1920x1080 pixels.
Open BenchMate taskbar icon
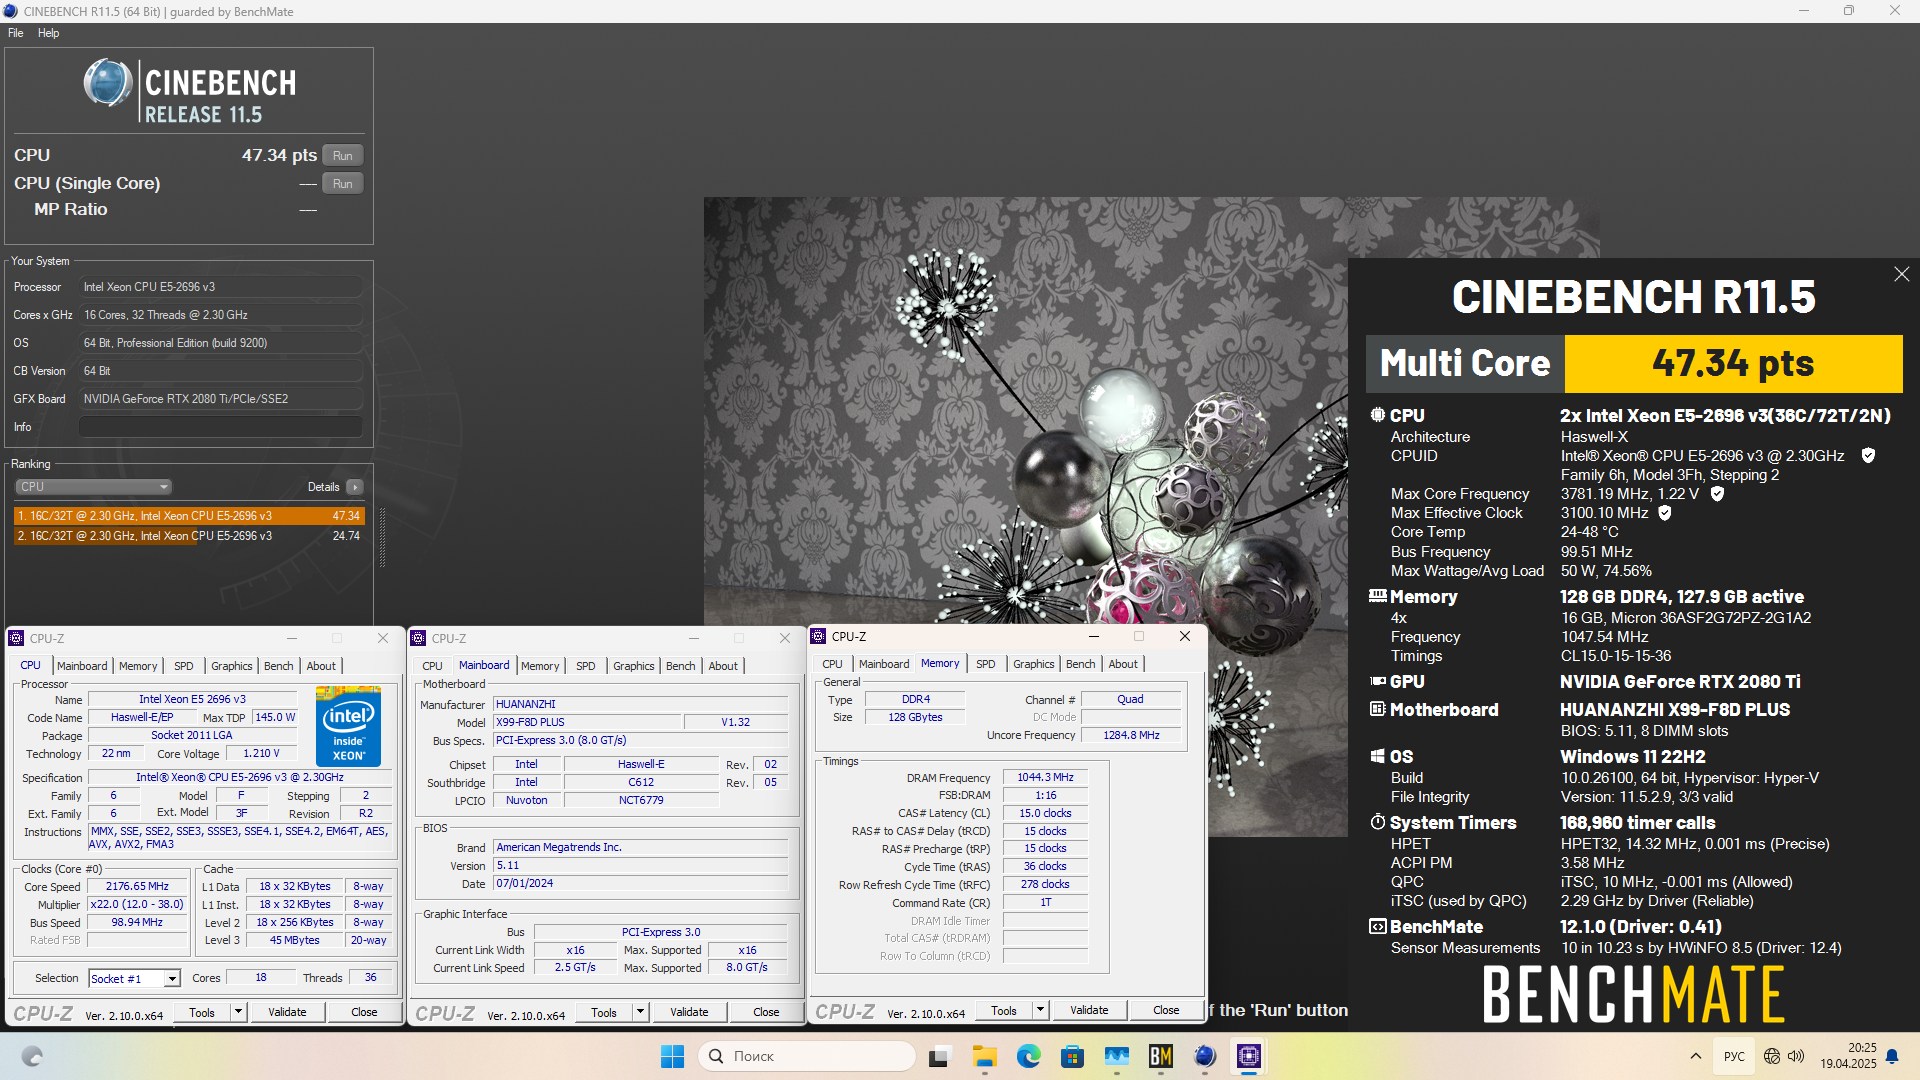(x=1160, y=1056)
